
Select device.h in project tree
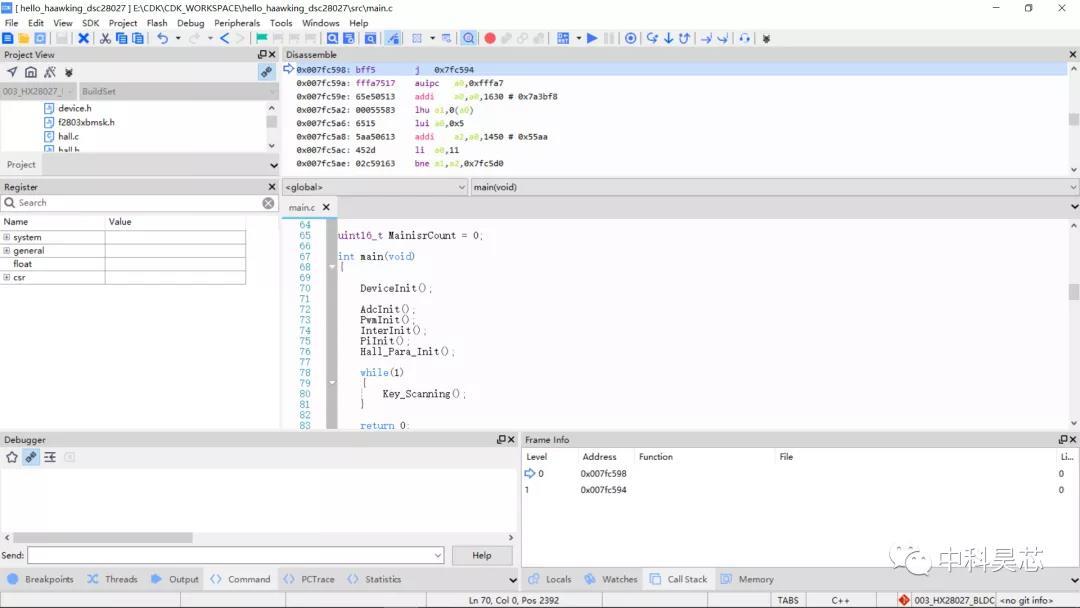point(74,108)
